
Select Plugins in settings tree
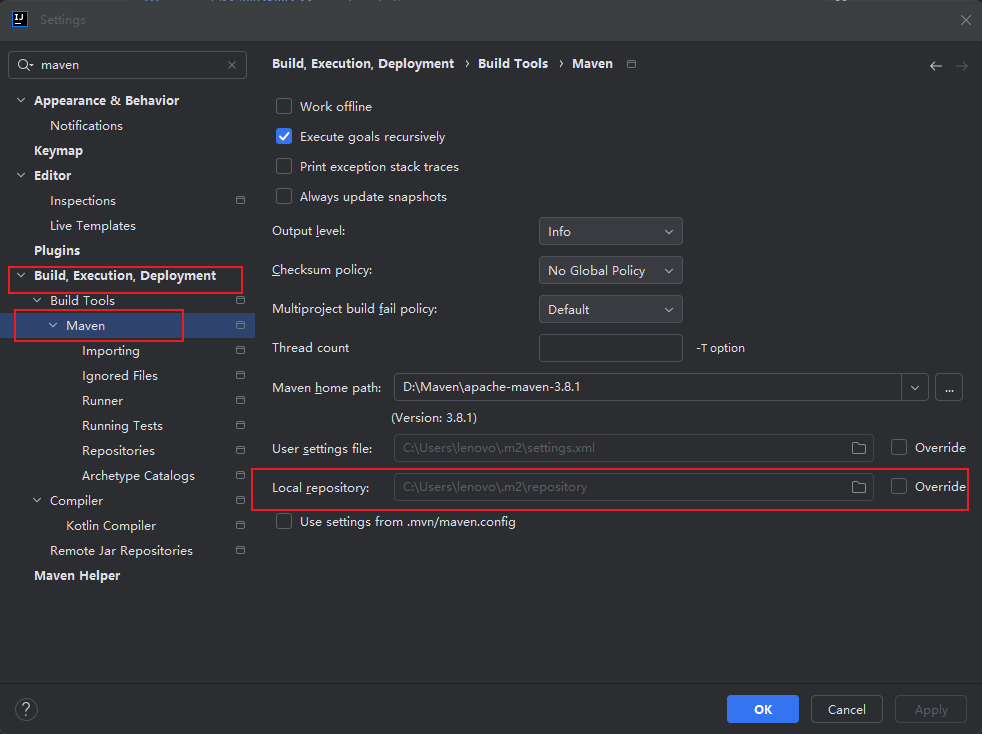point(57,251)
